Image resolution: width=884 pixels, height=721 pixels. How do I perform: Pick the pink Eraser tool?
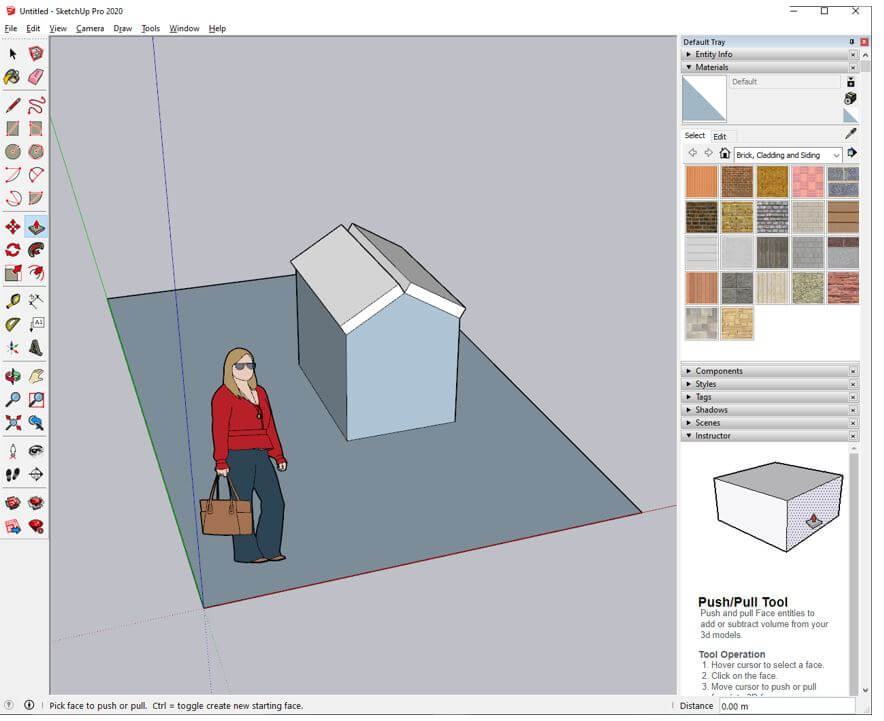36,77
